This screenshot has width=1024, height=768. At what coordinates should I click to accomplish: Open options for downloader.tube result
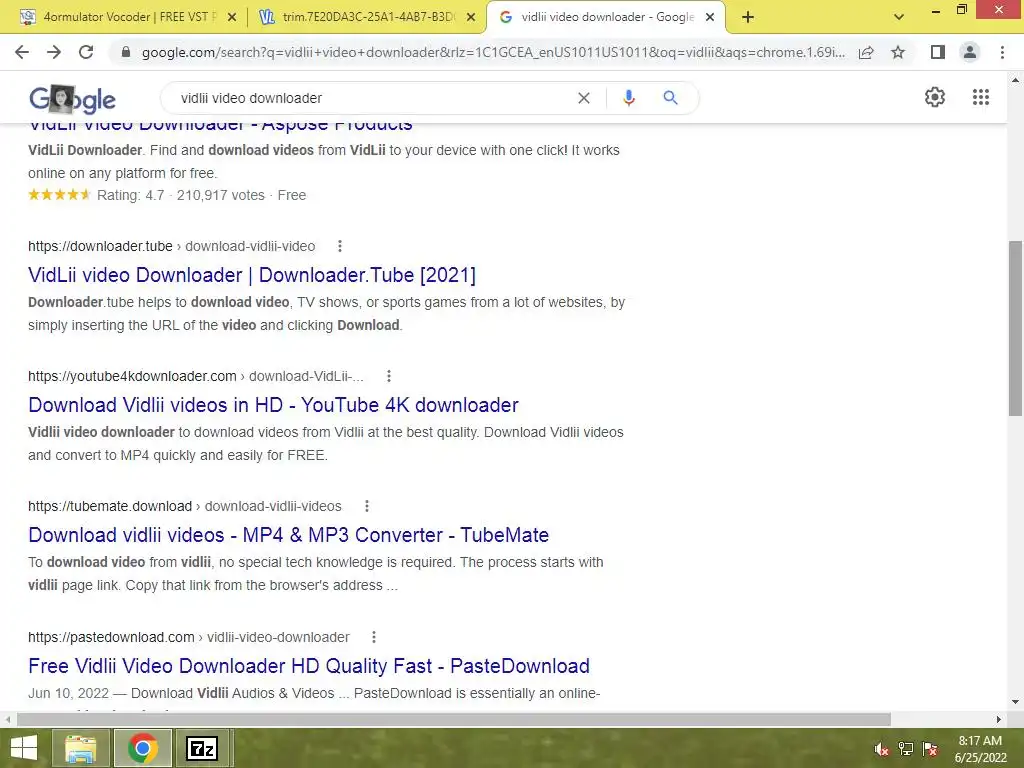(340, 246)
